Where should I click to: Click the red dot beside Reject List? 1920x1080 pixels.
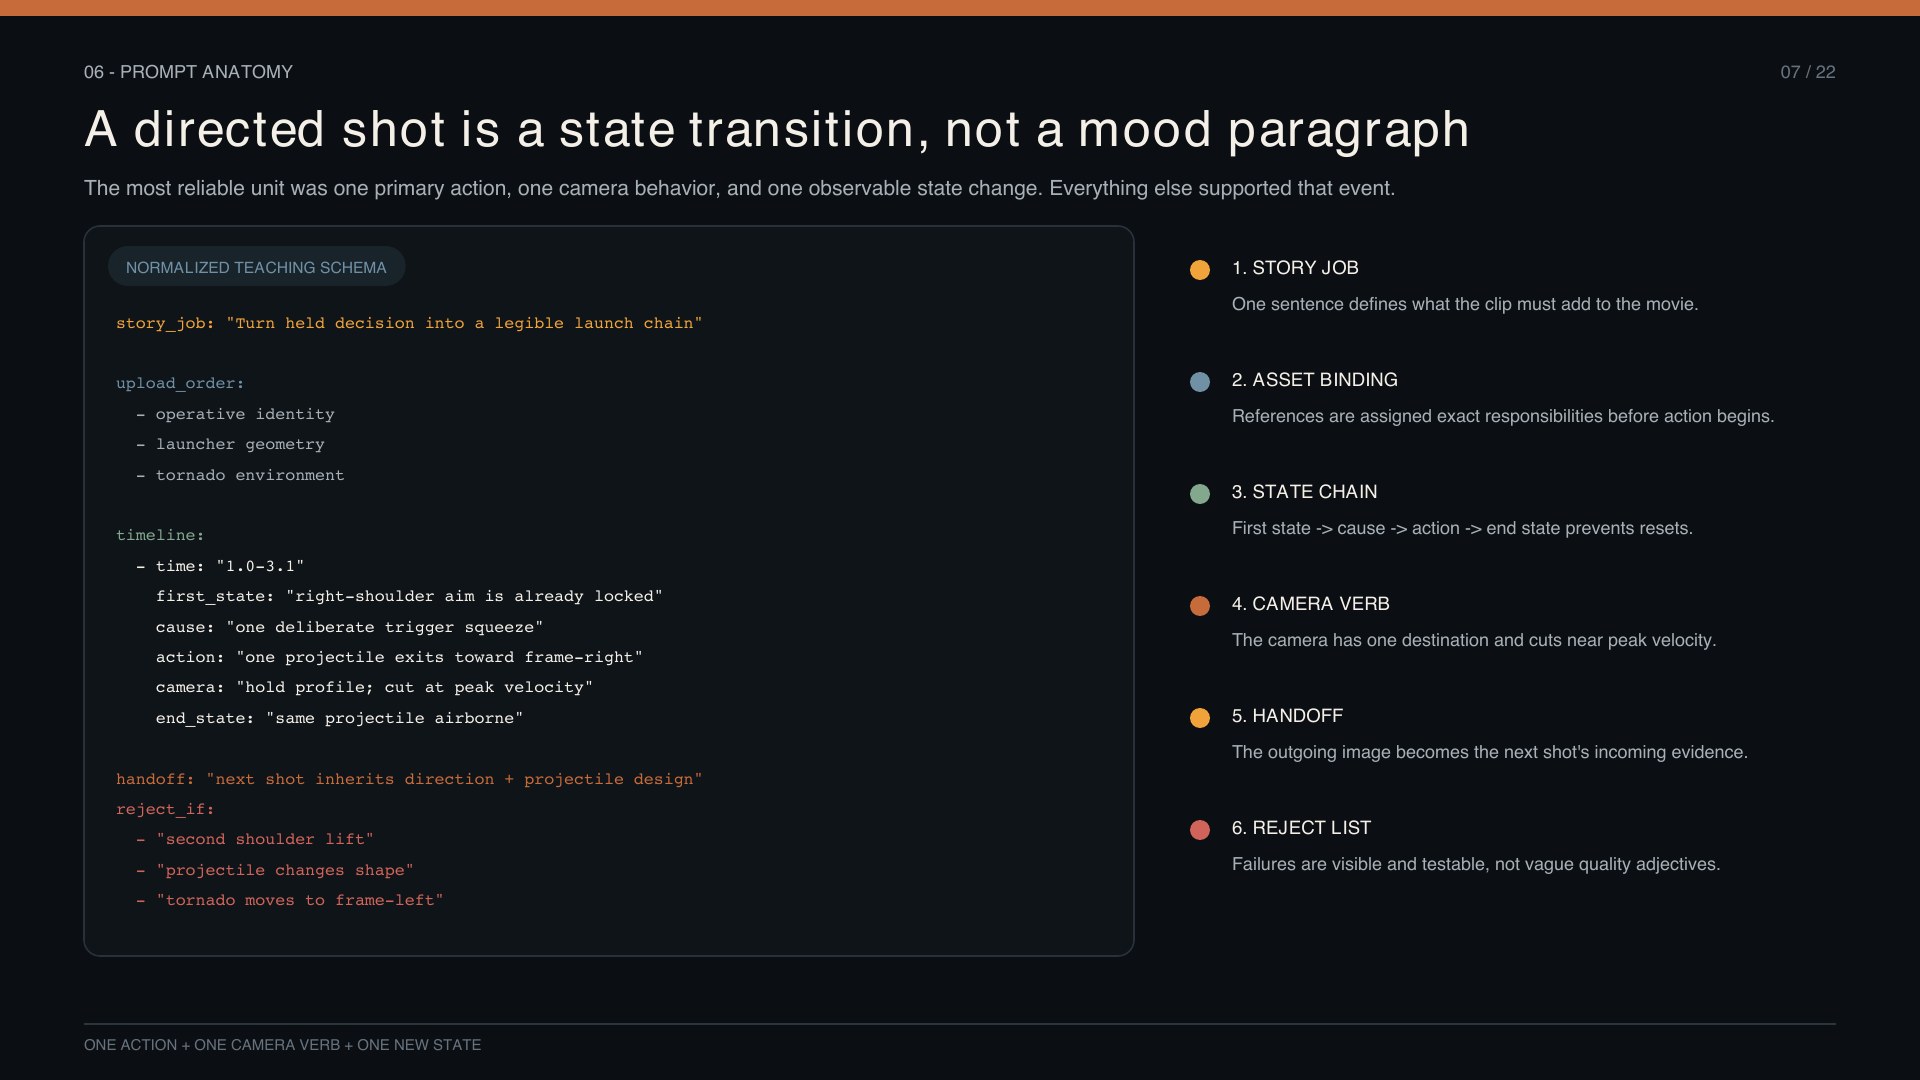[x=1200, y=830]
